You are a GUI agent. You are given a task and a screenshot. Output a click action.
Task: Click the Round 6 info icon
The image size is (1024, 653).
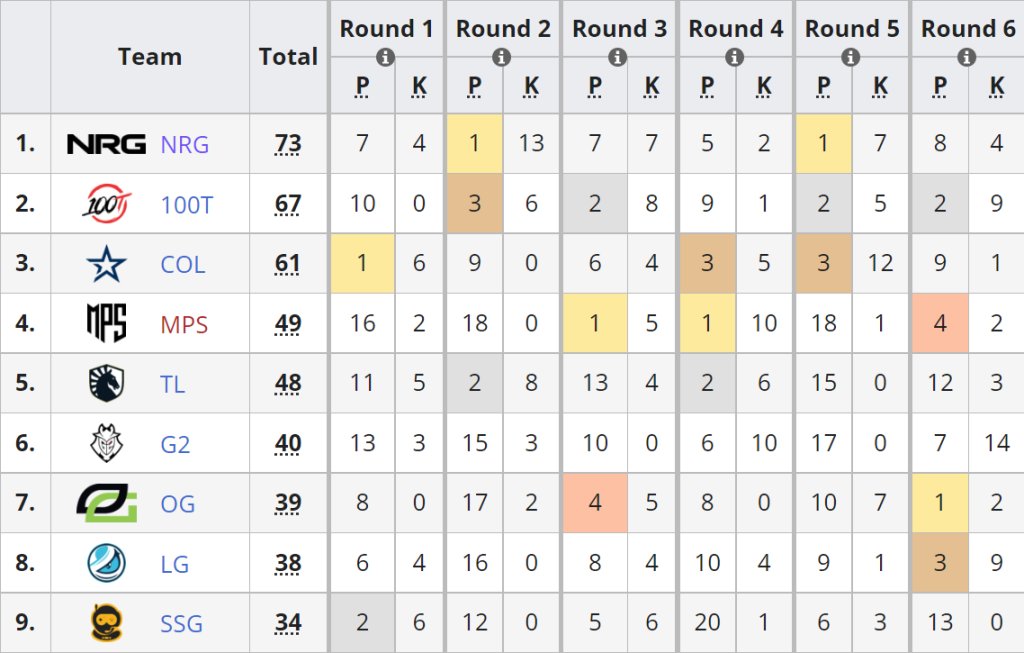[967, 57]
